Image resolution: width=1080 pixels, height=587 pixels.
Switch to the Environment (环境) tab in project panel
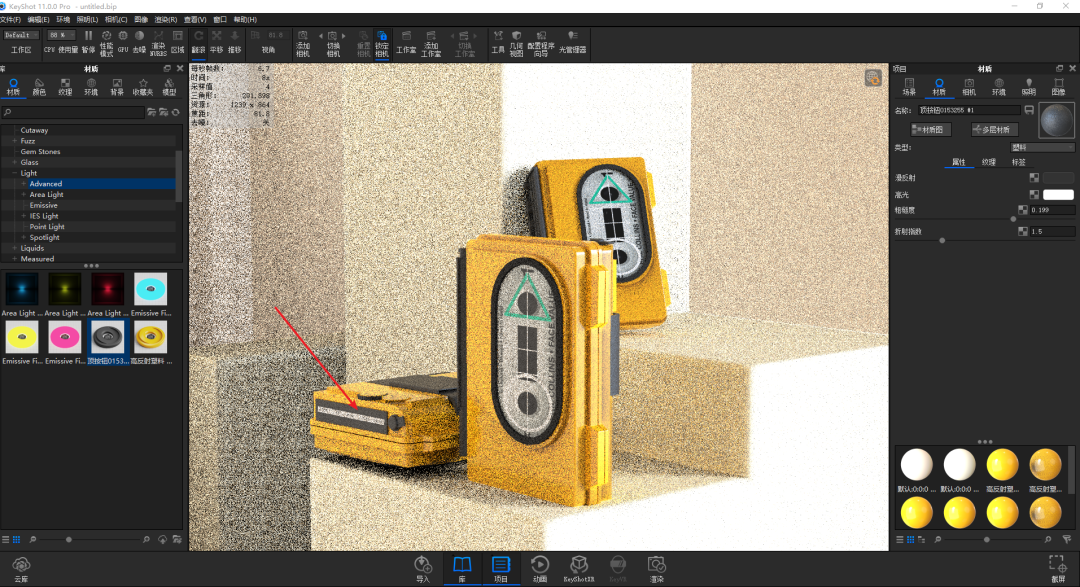click(x=998, y=86)
